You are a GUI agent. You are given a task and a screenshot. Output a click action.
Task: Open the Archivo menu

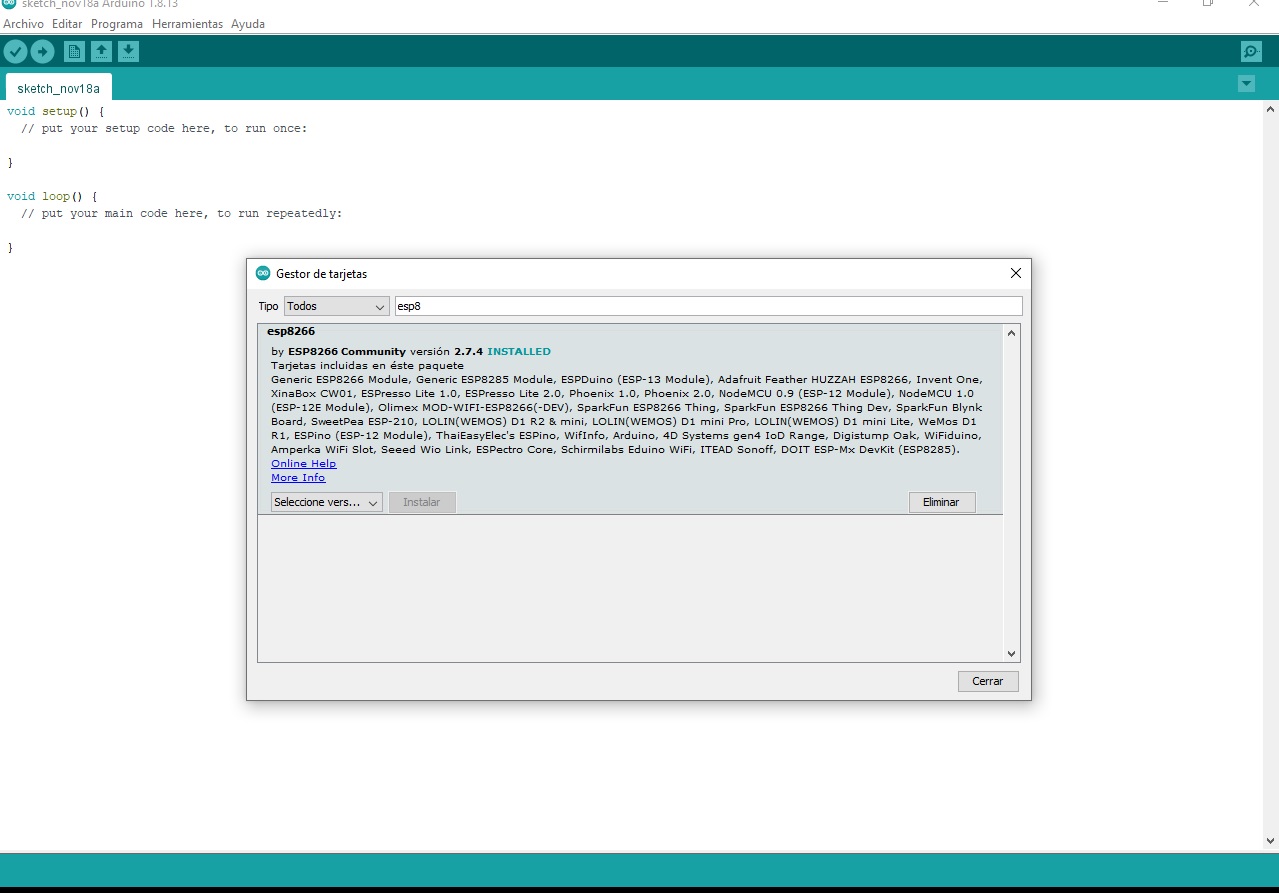(x=24, y=24)
